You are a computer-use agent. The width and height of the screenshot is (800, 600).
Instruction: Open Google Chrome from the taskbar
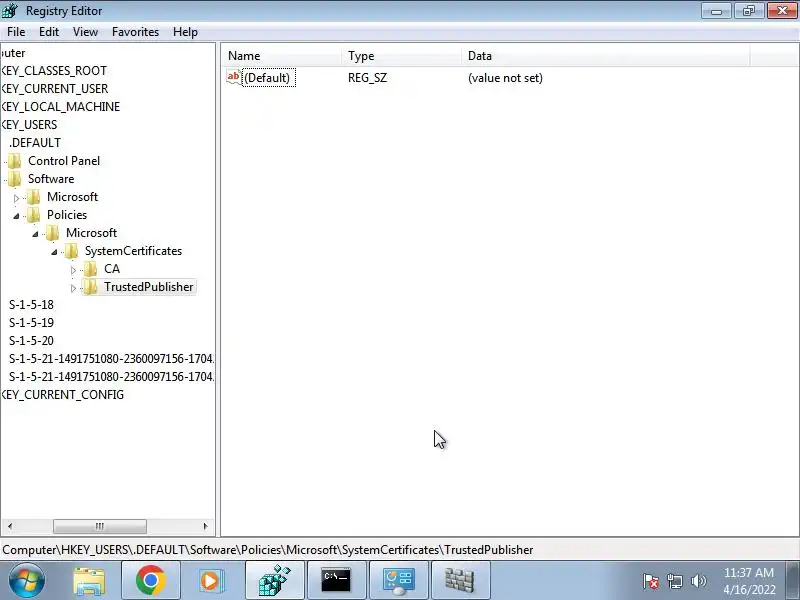tap(151, 581)
